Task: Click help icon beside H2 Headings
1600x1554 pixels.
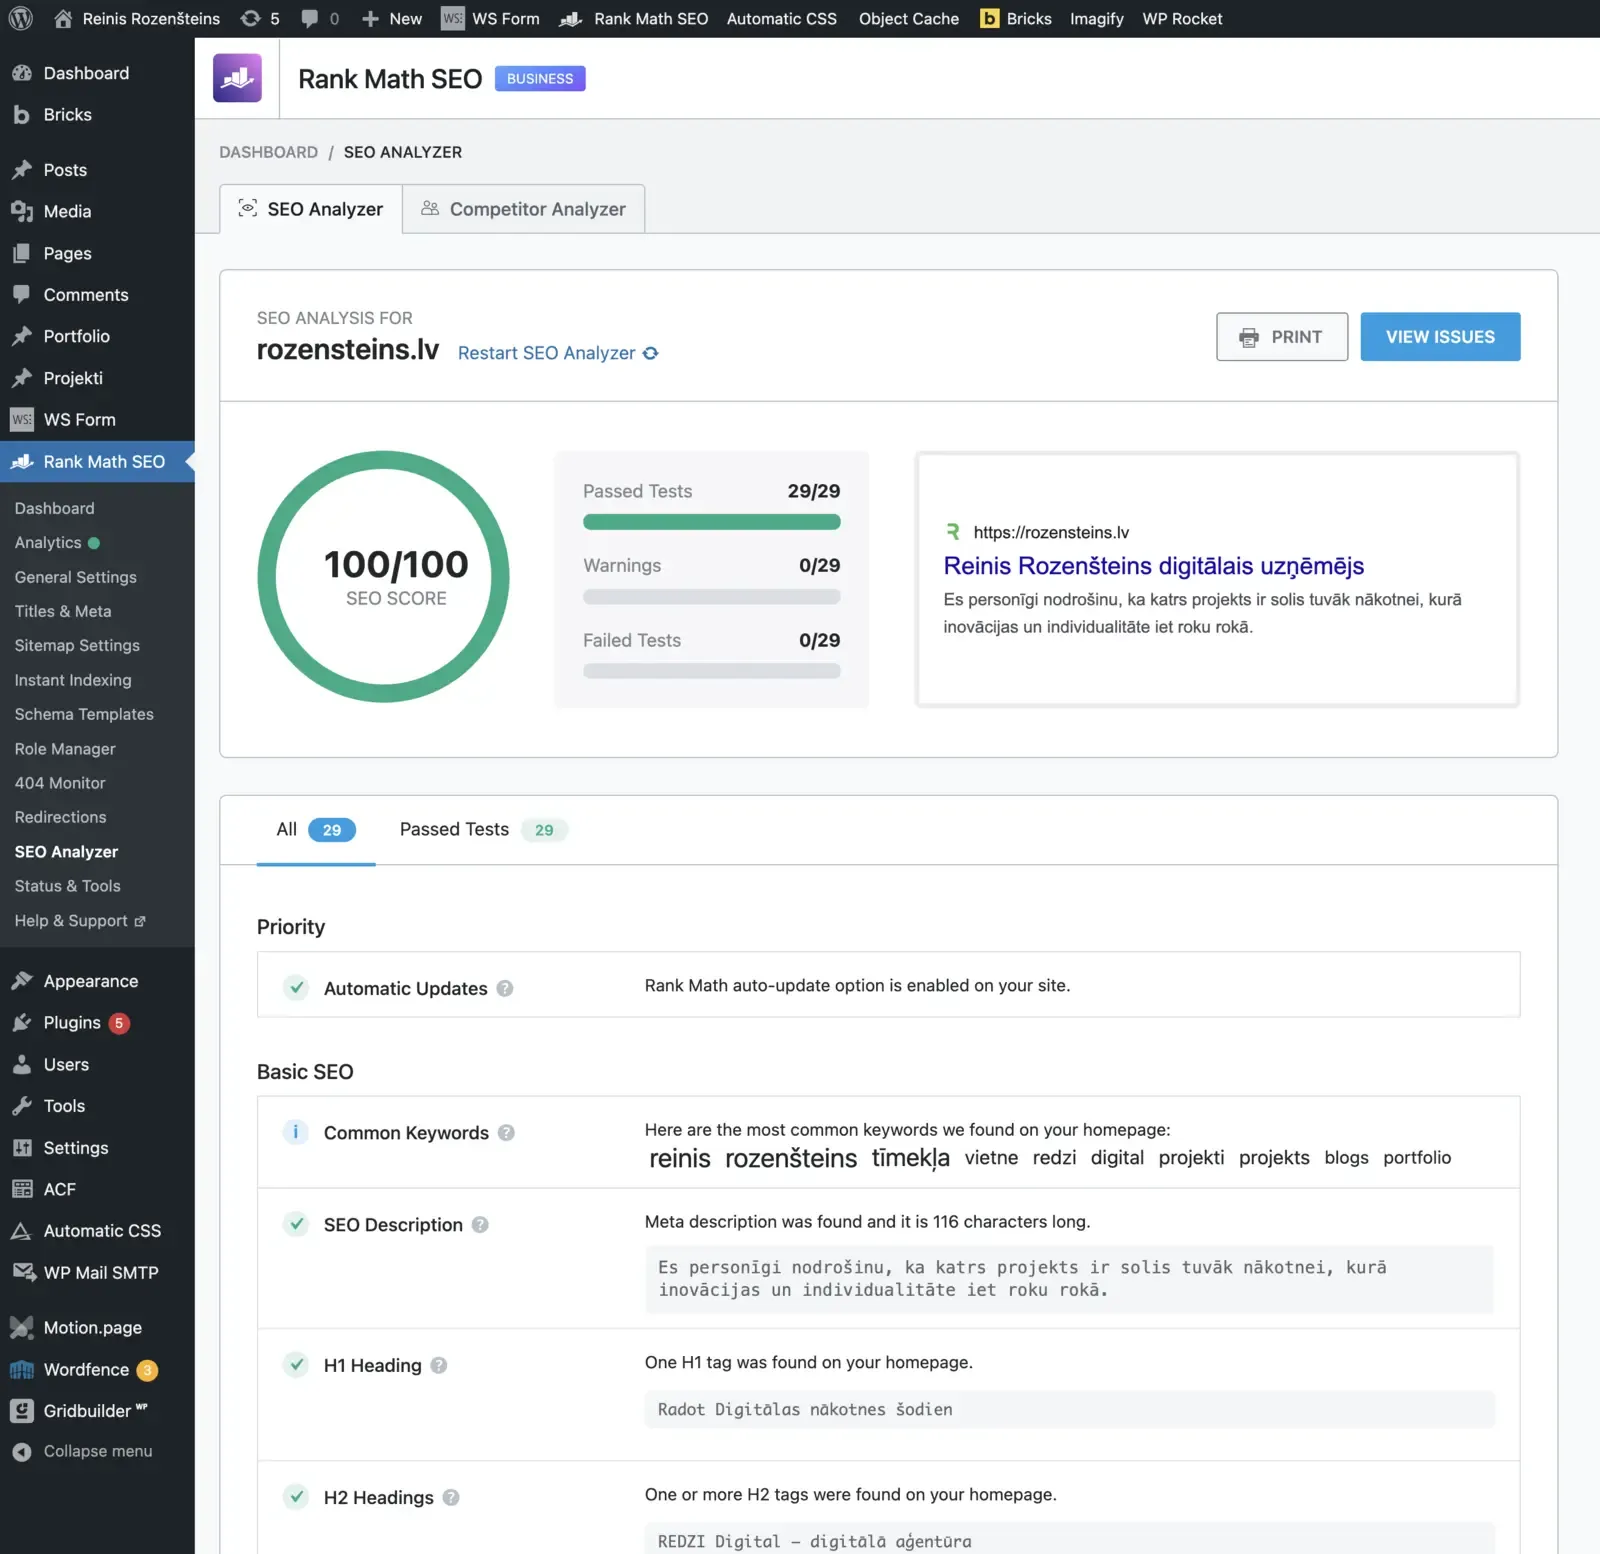Action: tap(451, 1498)
